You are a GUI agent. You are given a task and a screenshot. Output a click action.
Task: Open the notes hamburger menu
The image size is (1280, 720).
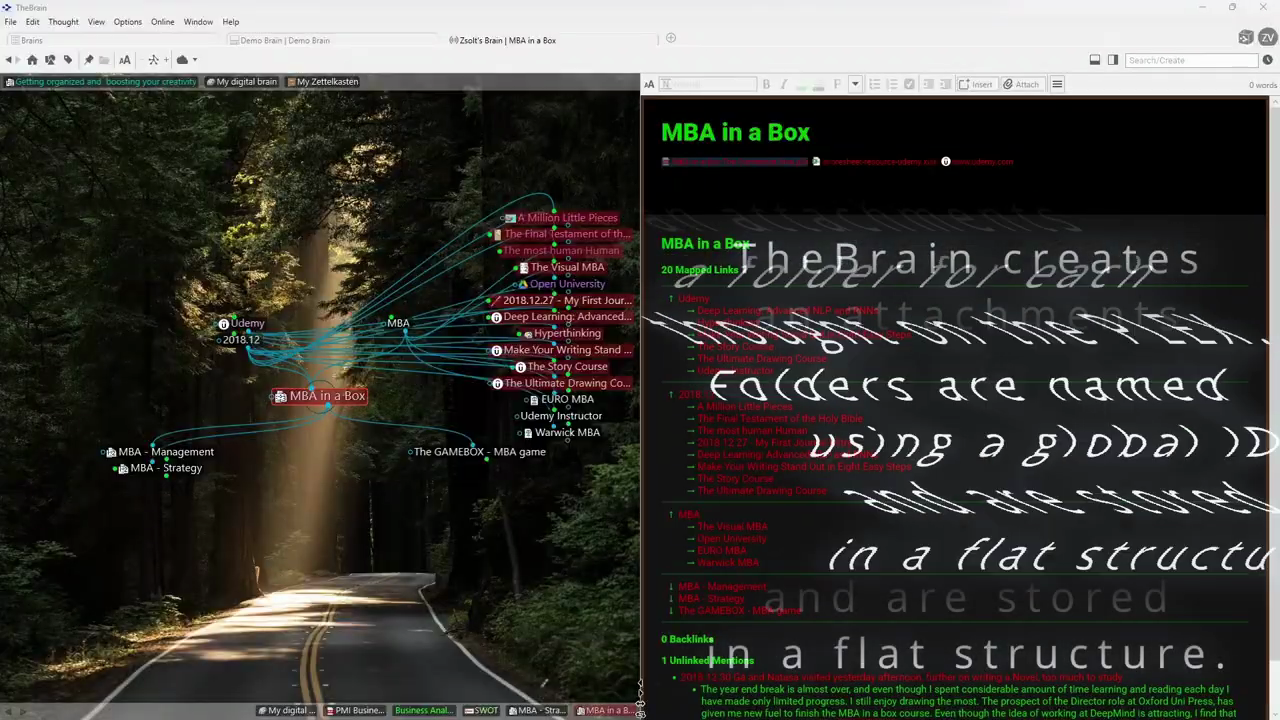[1057, 84]
